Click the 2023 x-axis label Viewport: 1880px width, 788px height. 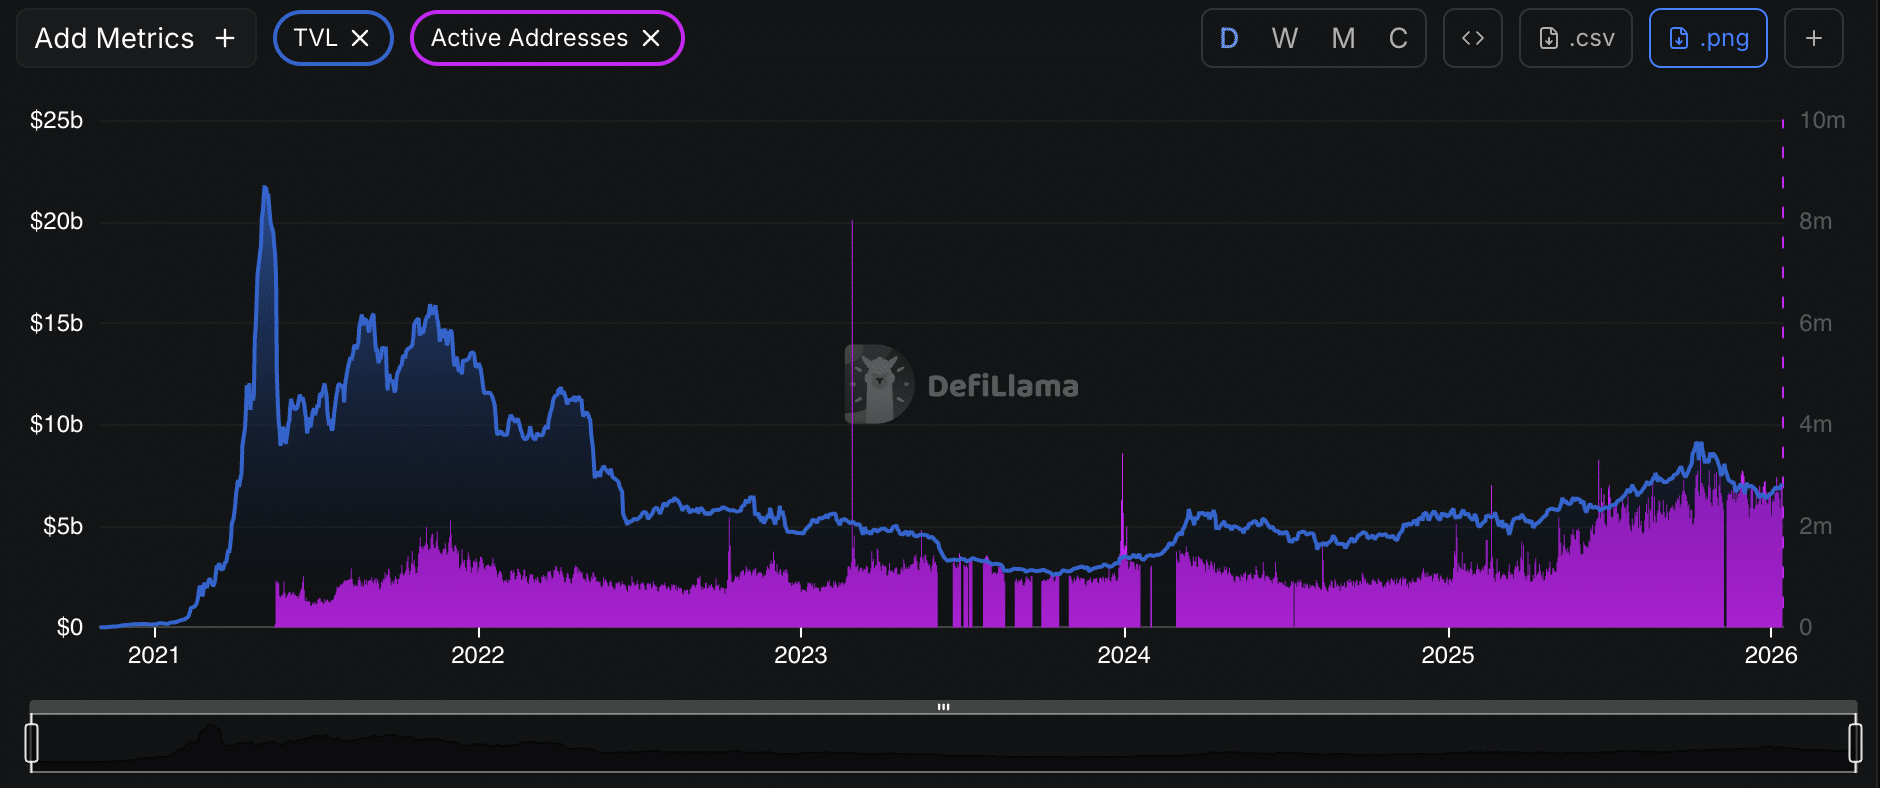click(x=800, y=655)
